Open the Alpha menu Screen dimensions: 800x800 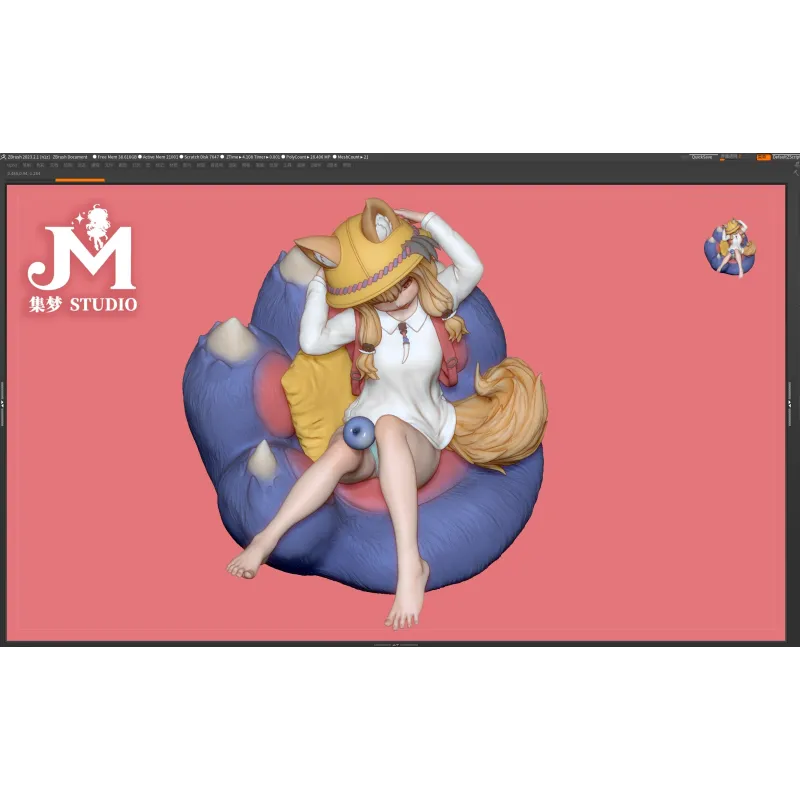(x=11, y=165)
